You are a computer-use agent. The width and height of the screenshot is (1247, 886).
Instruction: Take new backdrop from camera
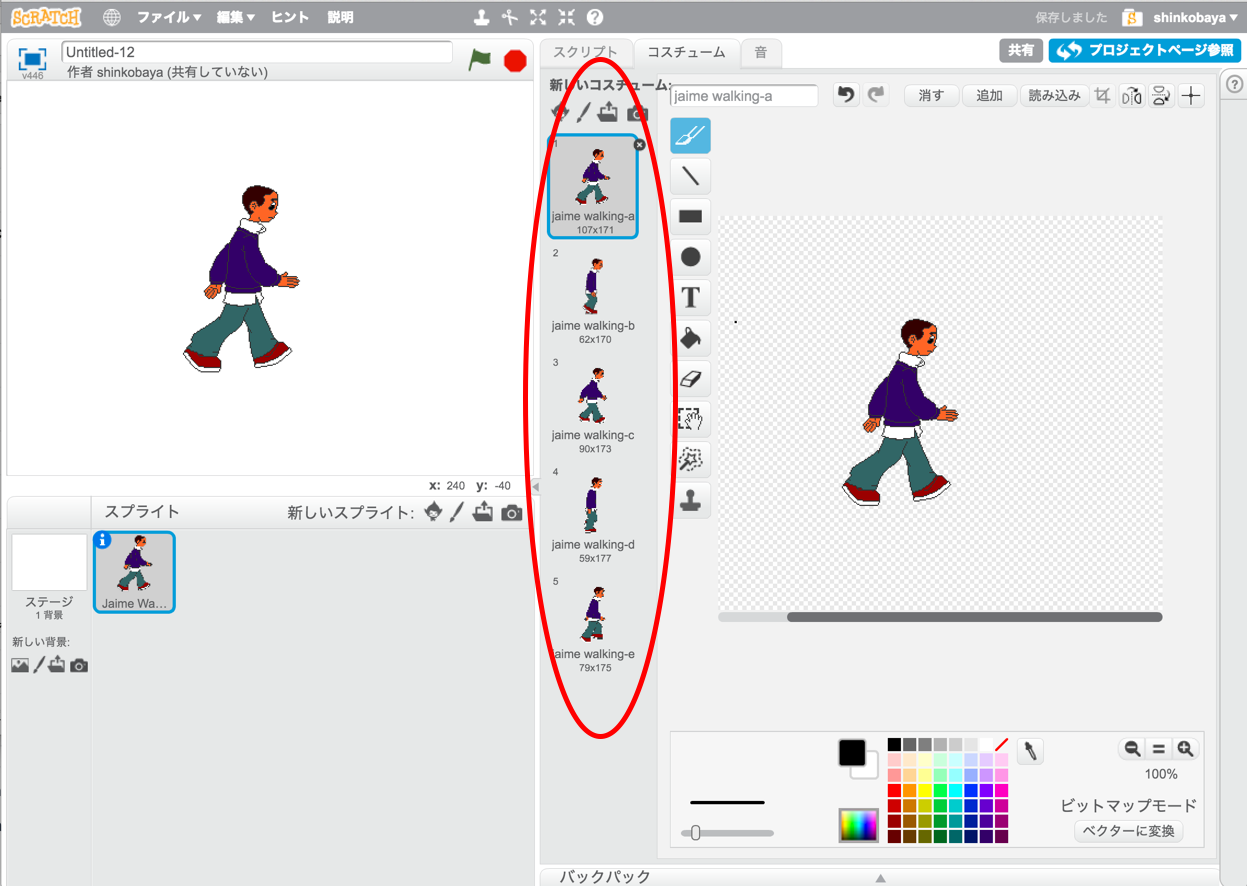79,665
